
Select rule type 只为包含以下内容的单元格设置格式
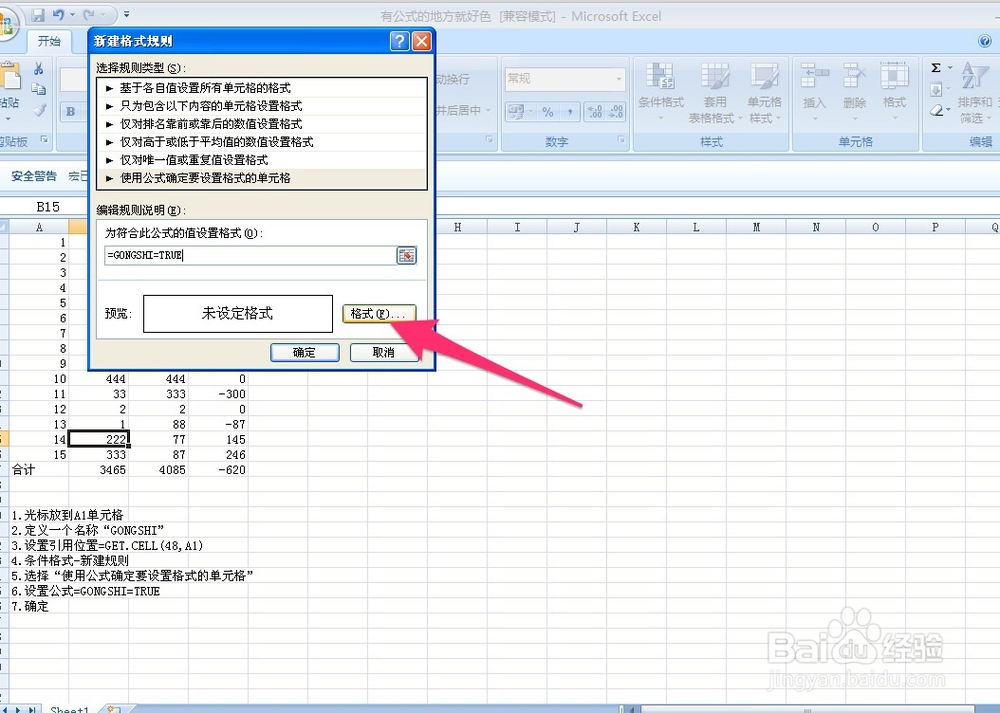tap(261, 106)
